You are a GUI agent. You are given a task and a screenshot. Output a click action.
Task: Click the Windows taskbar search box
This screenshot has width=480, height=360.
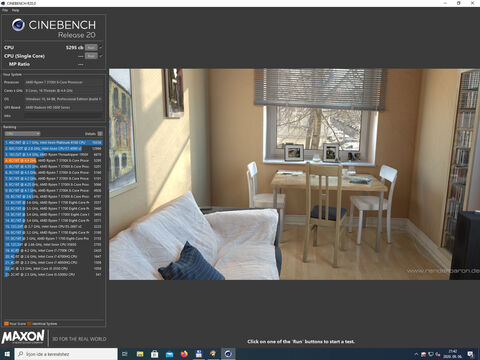(66, 354)
